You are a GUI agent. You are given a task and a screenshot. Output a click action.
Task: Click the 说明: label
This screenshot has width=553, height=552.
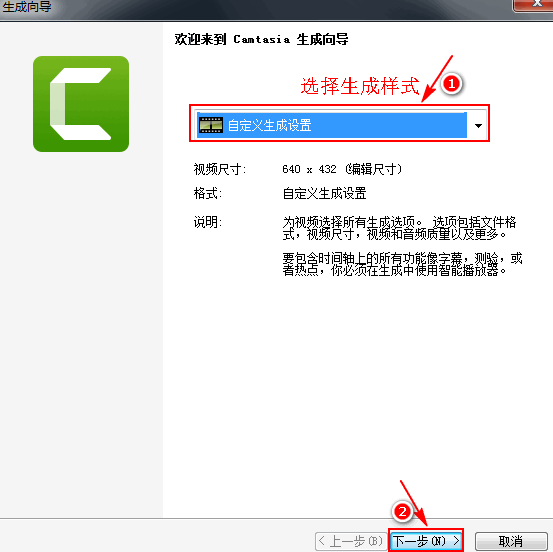[208, 222]
